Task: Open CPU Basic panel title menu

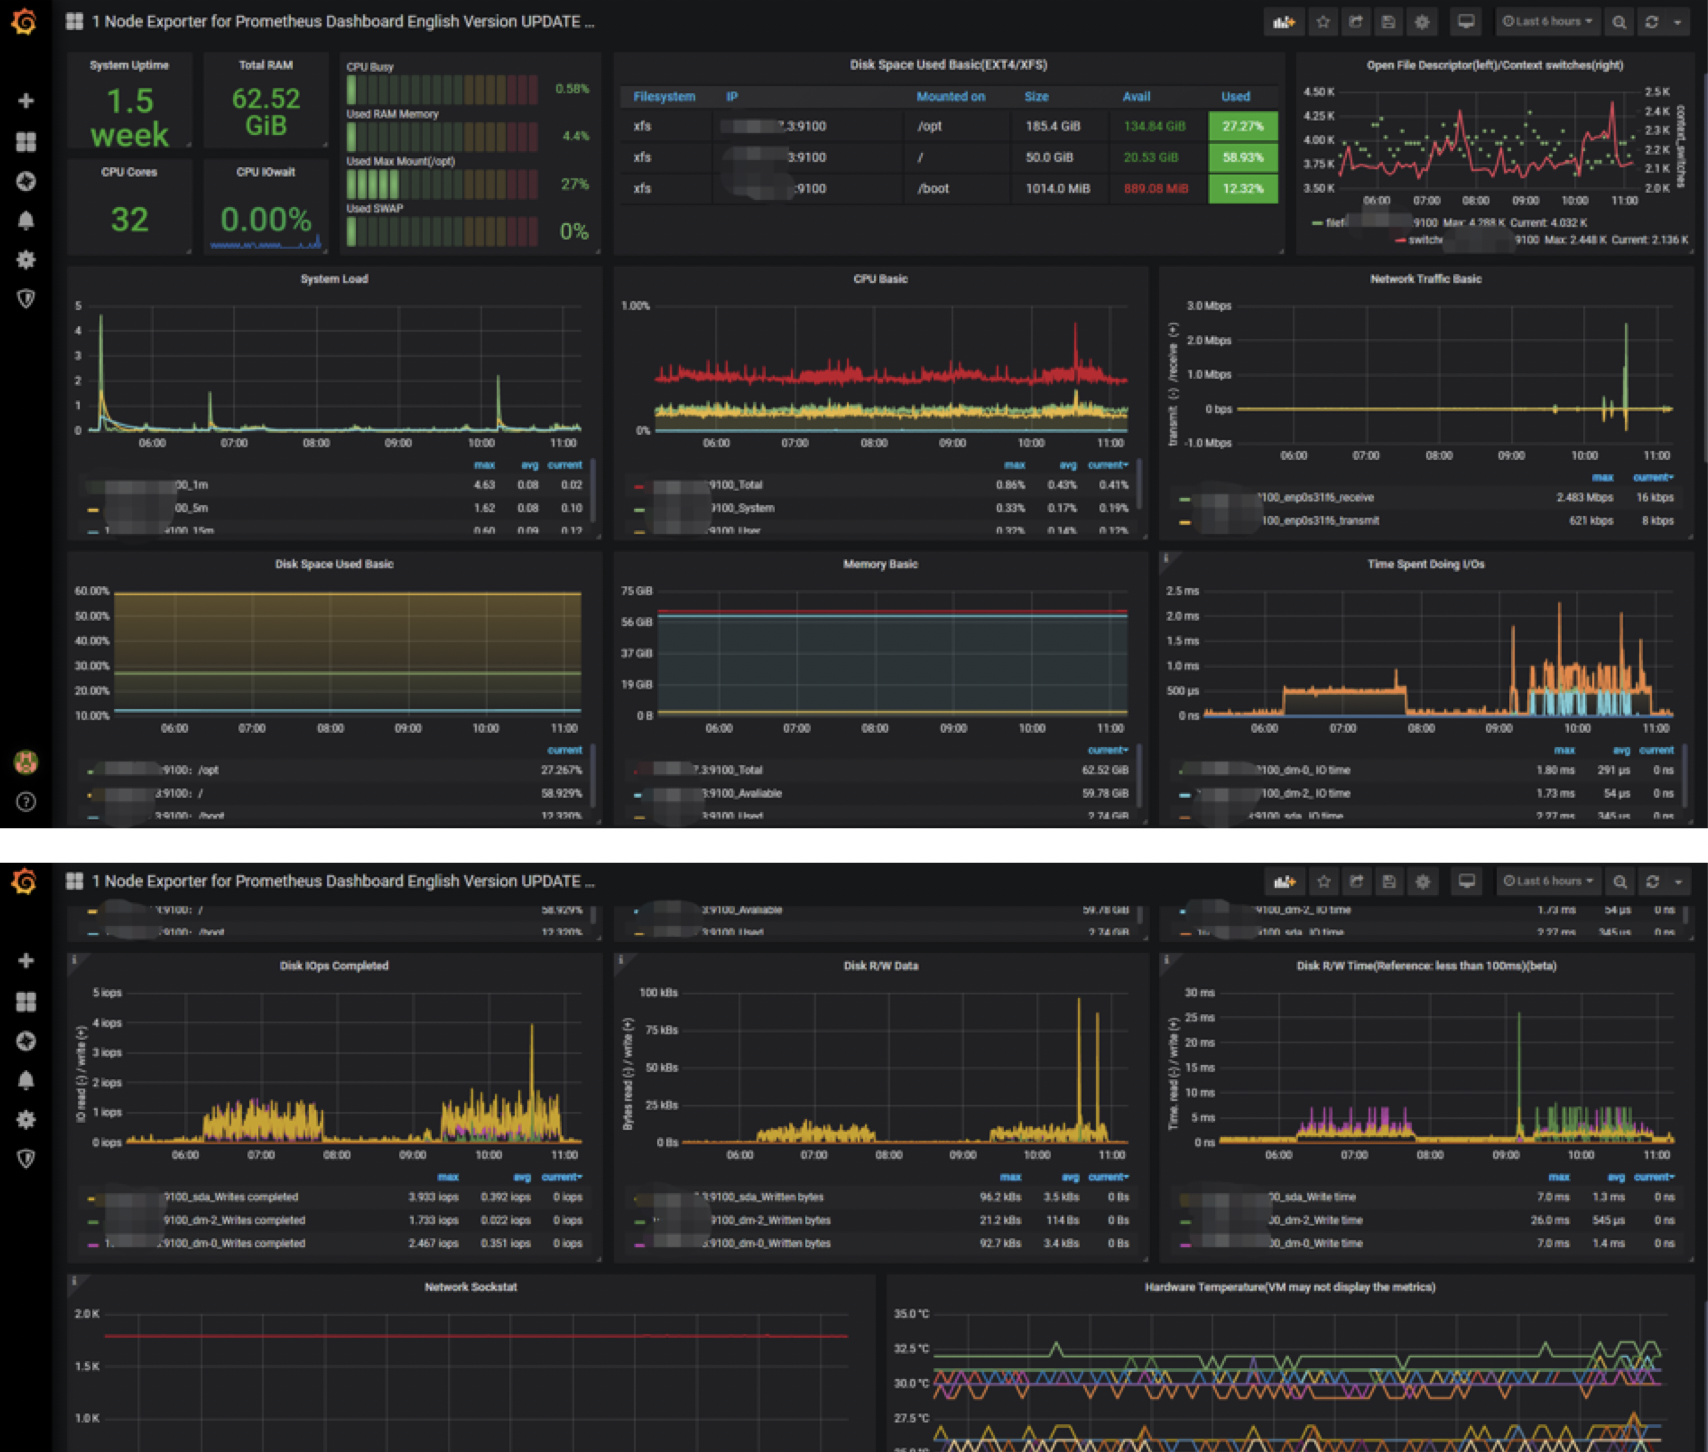Action: tap(880, 279)
